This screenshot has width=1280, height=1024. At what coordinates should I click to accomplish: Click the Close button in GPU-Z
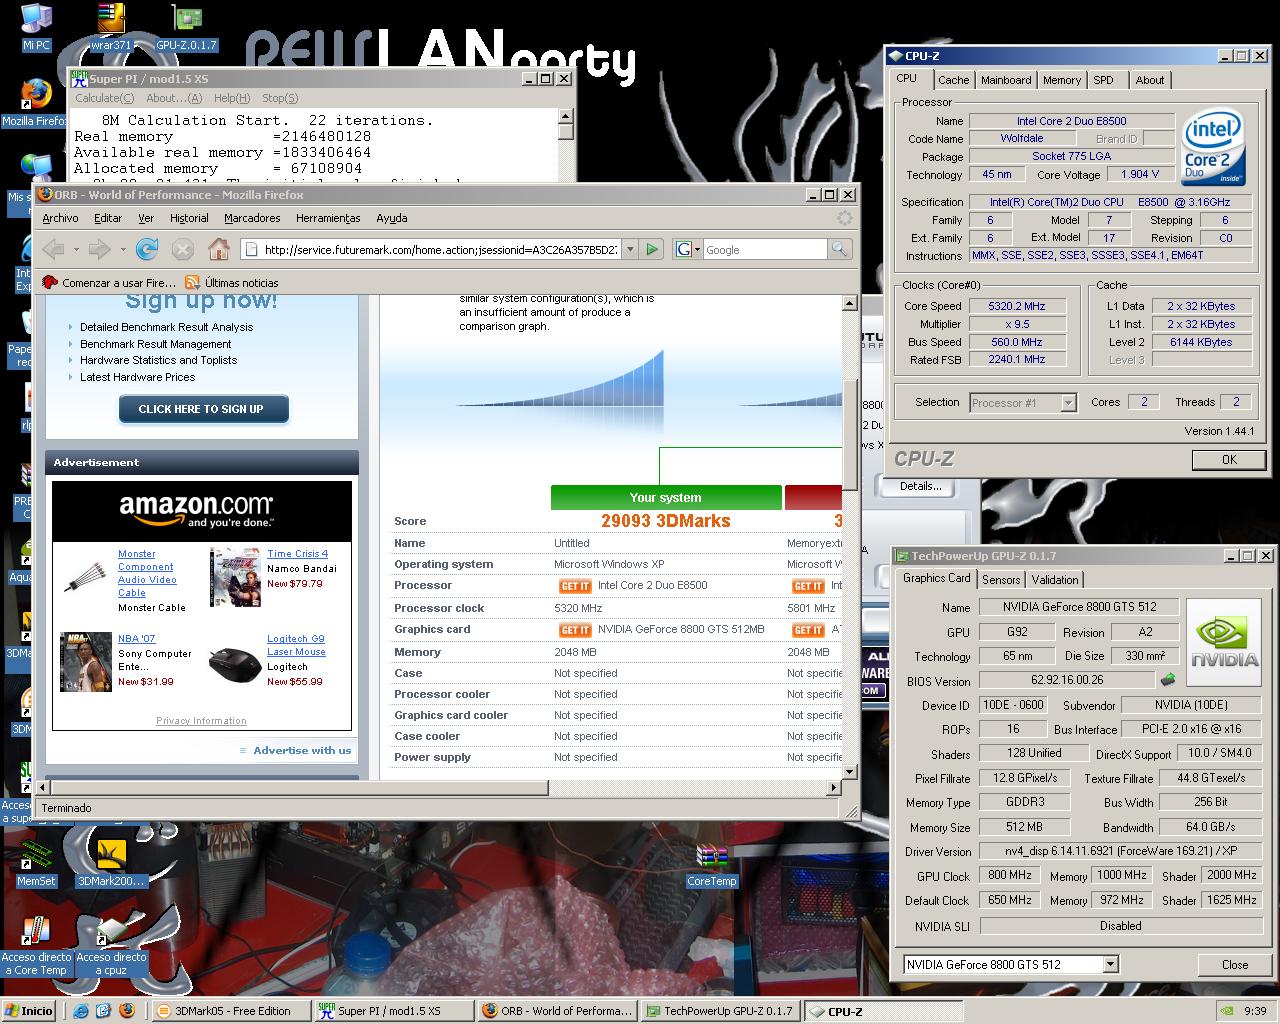(x=1235, y=964)
